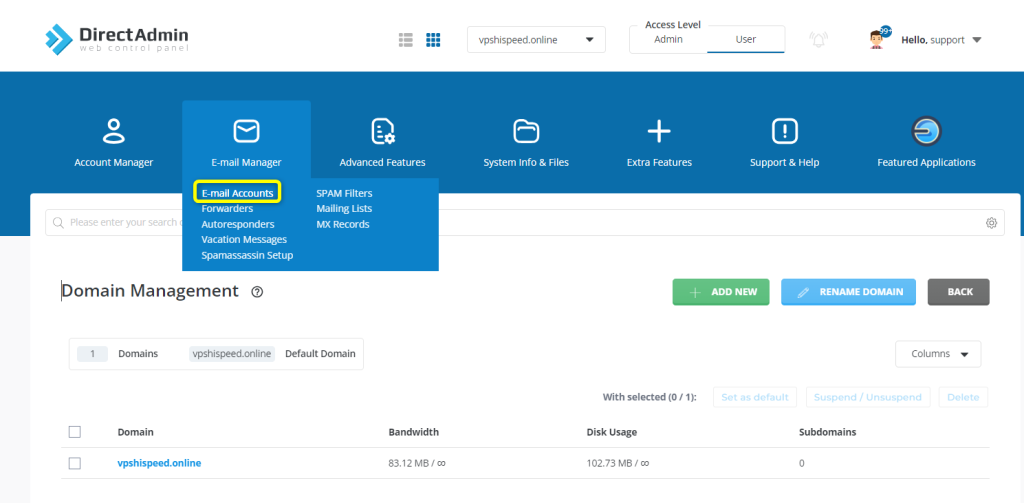1024x503 pixels.
Task: Click the Suspend / Unsuspend button
Action: (x=868, y=397)
